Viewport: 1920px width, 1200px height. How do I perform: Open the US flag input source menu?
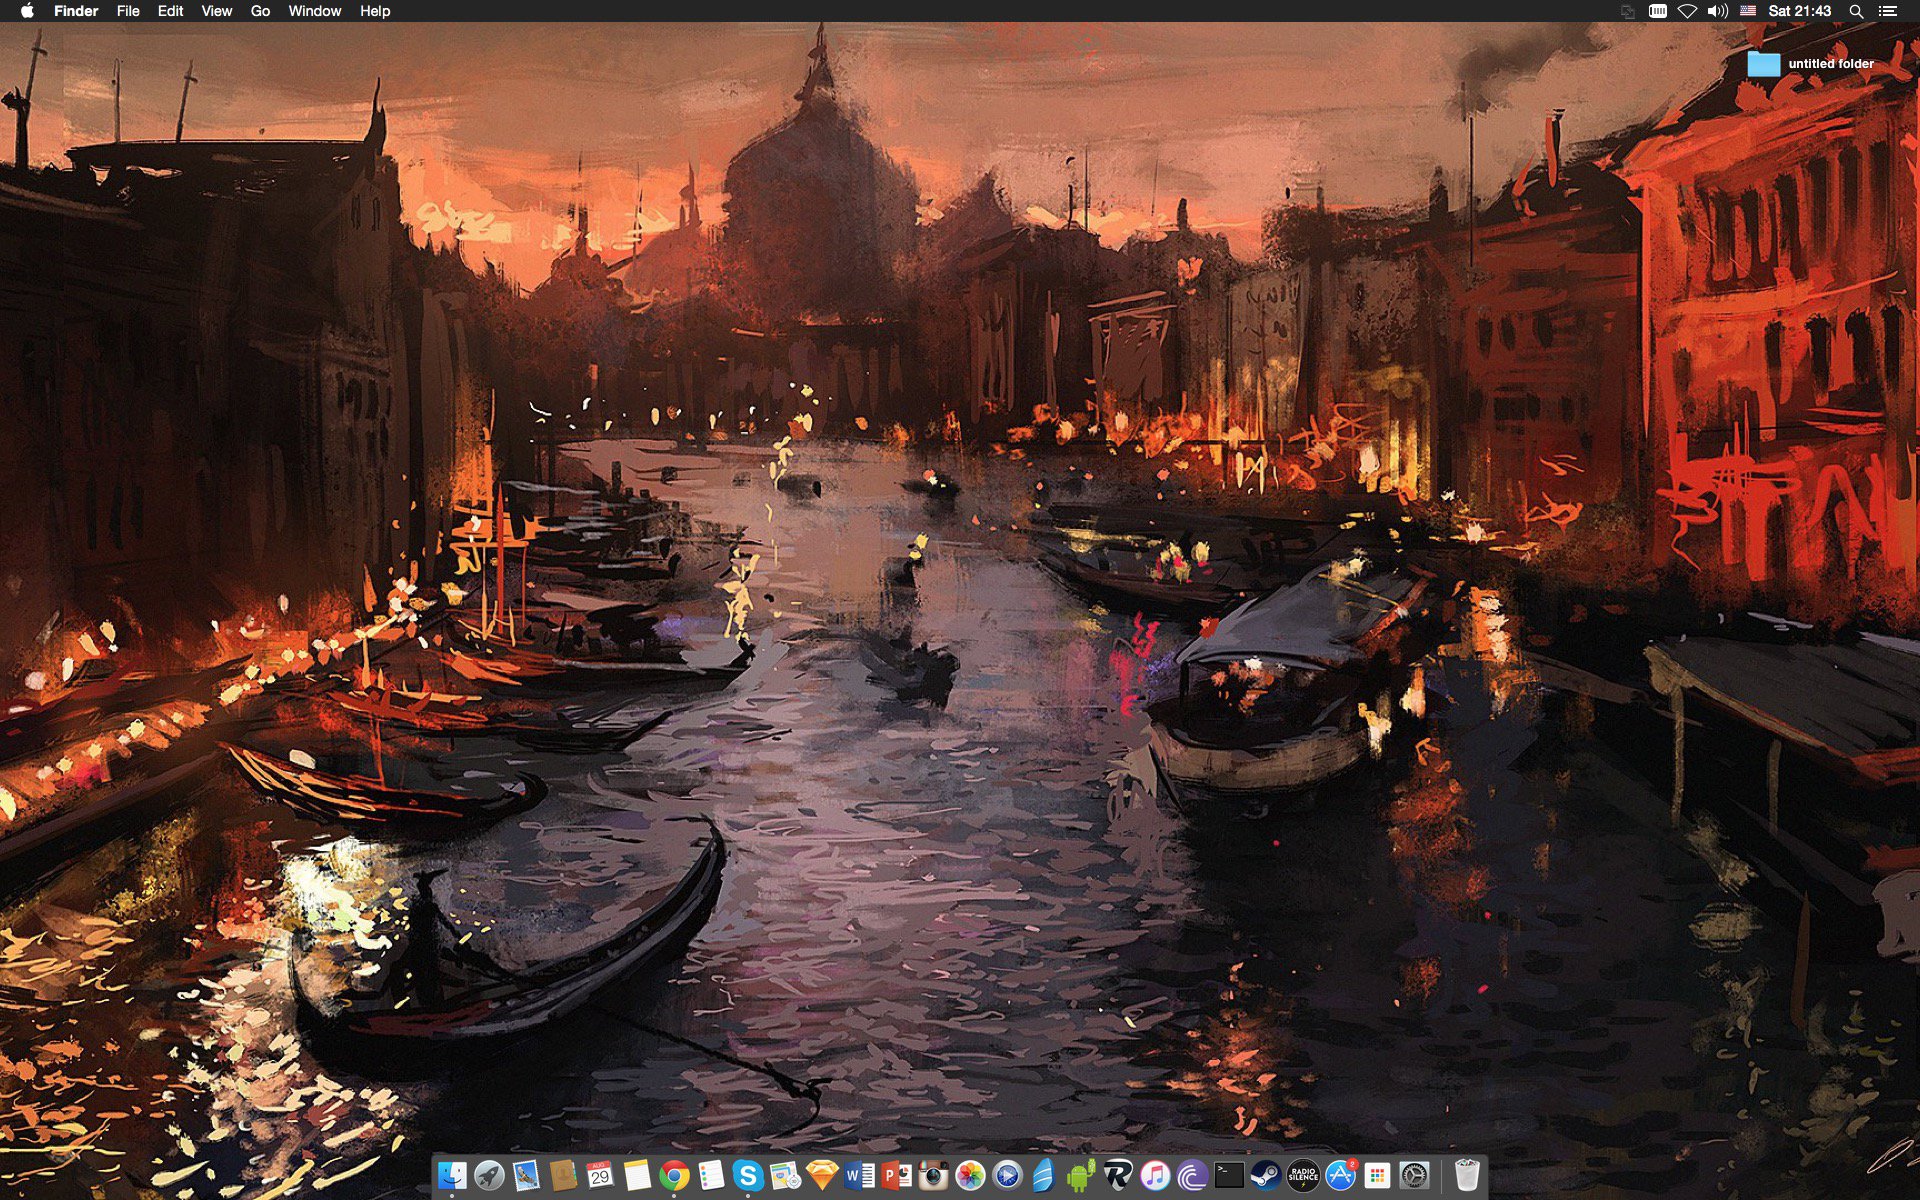[x=1747, y=11]
